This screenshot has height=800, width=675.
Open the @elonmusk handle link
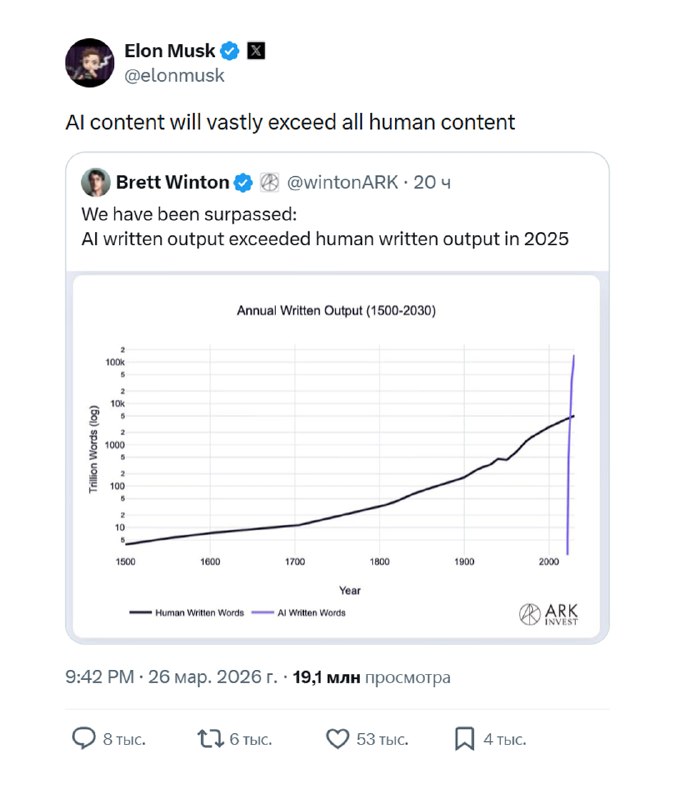(174, 75)
